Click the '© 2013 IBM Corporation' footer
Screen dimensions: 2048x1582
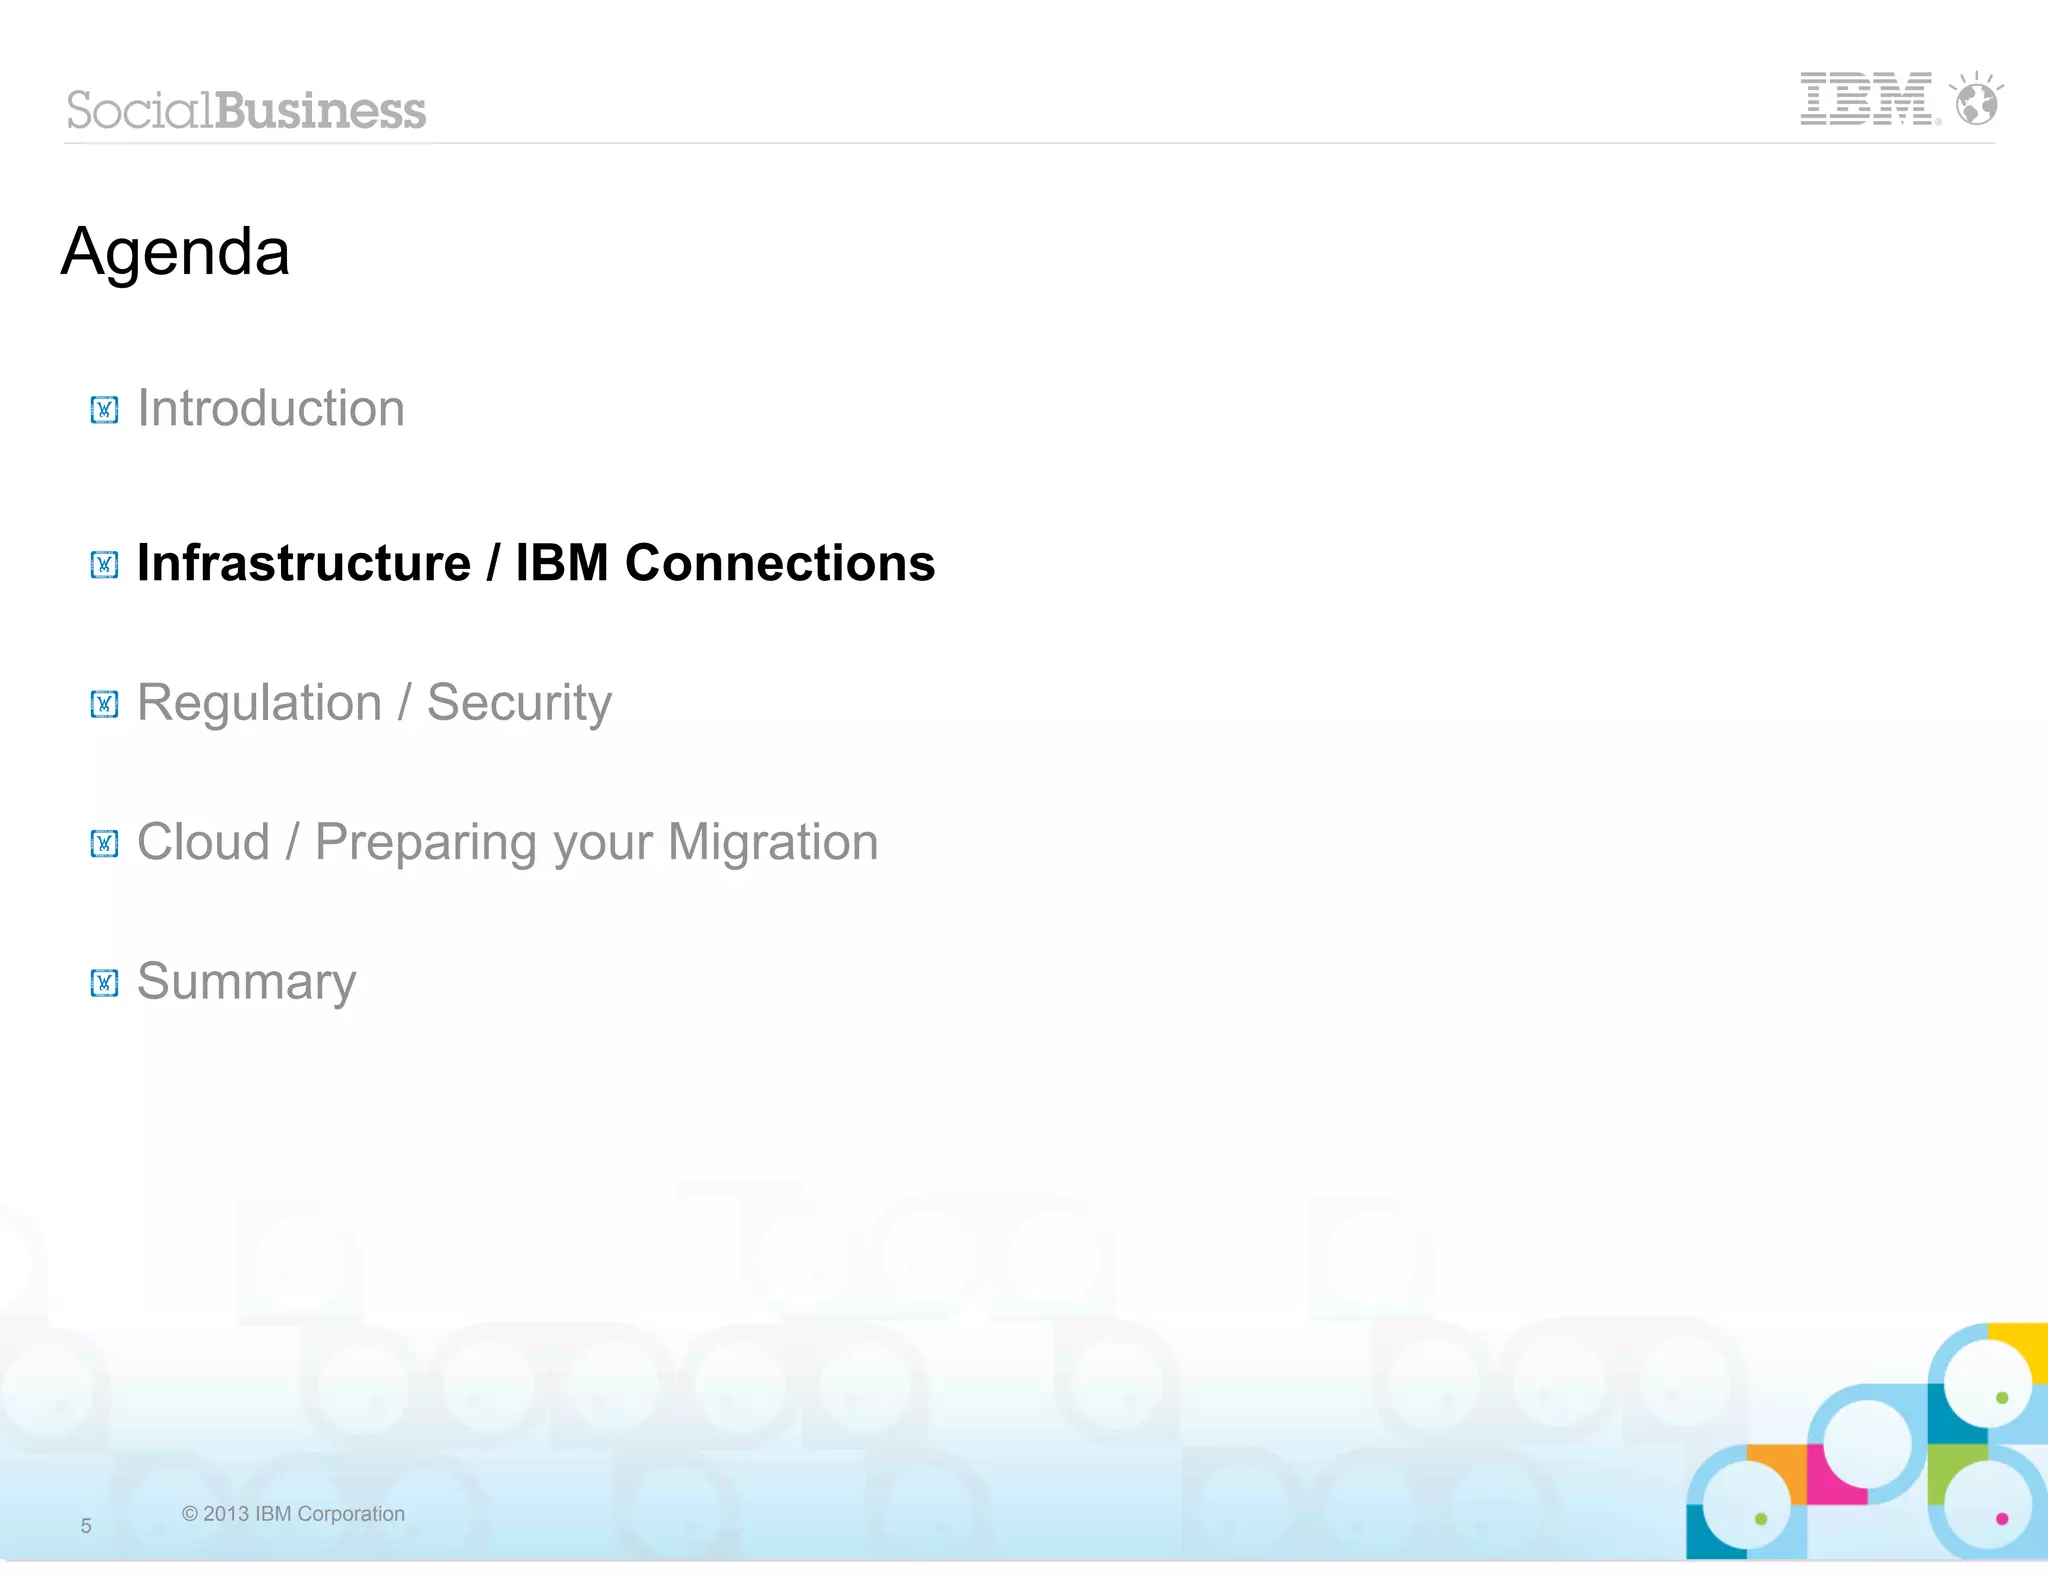tap(293, 1514)
